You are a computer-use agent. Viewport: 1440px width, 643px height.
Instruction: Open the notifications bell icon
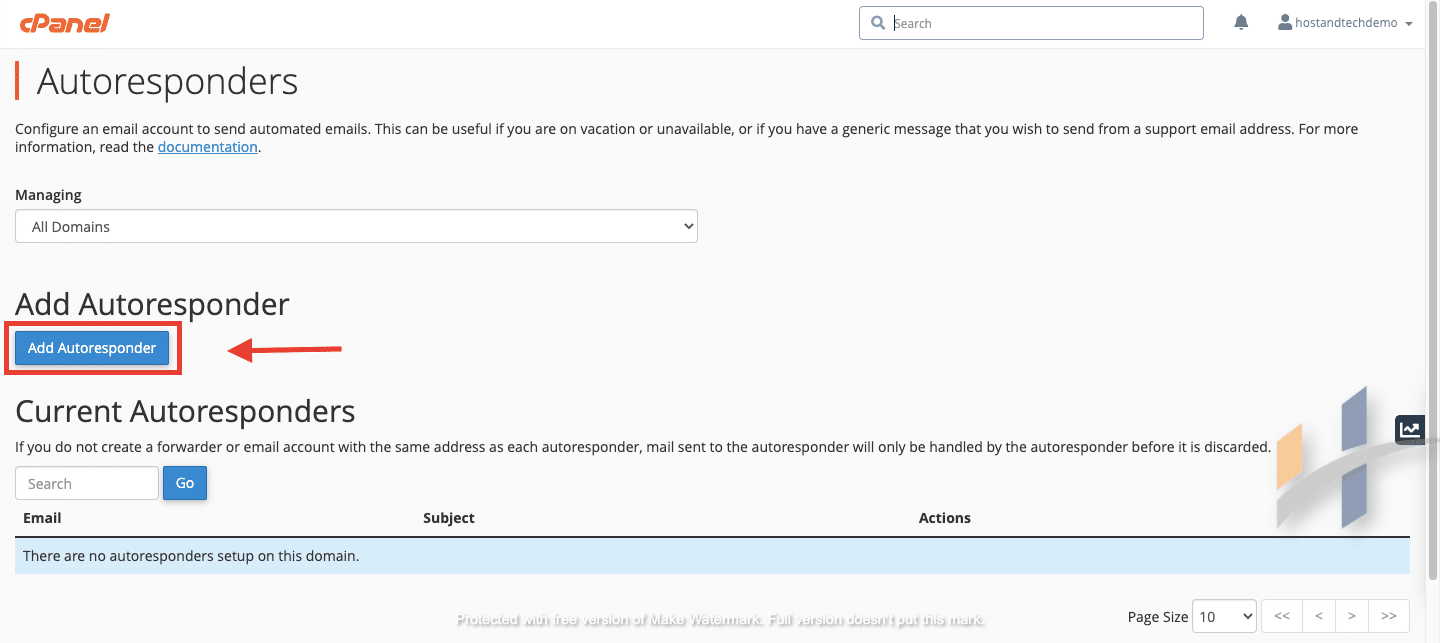coord(1240,21)
